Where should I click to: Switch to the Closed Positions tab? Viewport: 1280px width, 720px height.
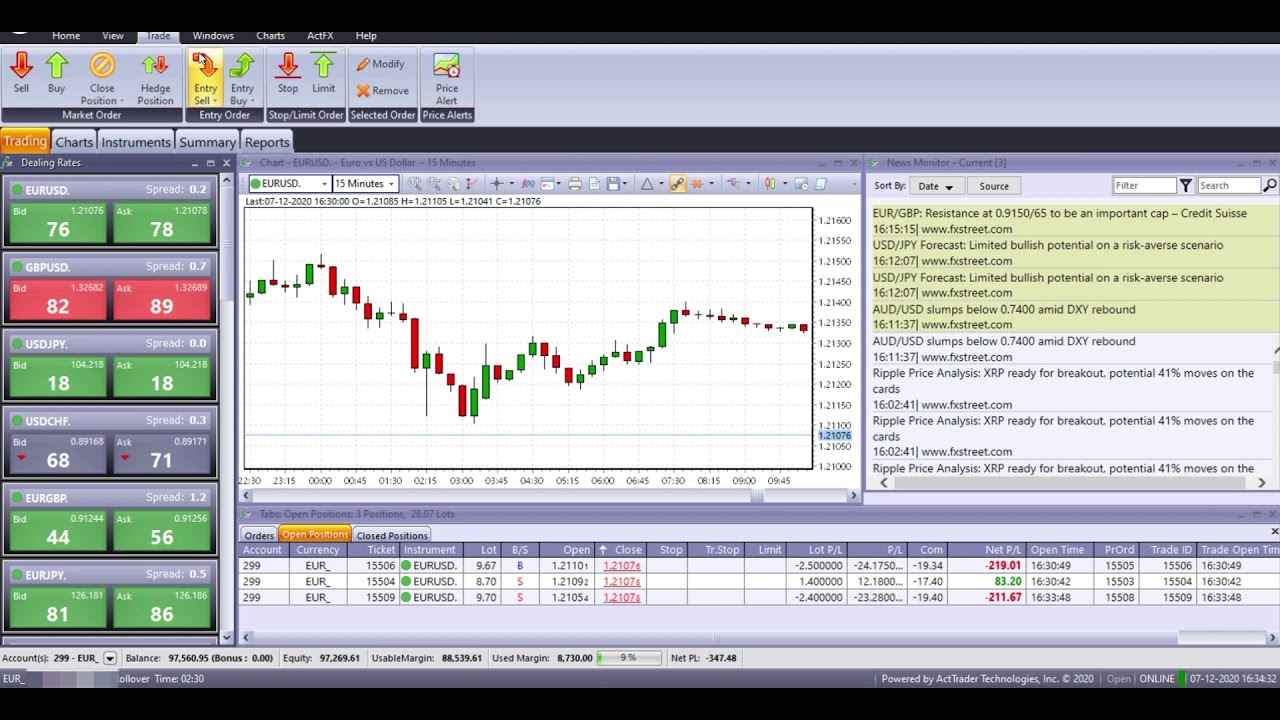click(392, 536)
